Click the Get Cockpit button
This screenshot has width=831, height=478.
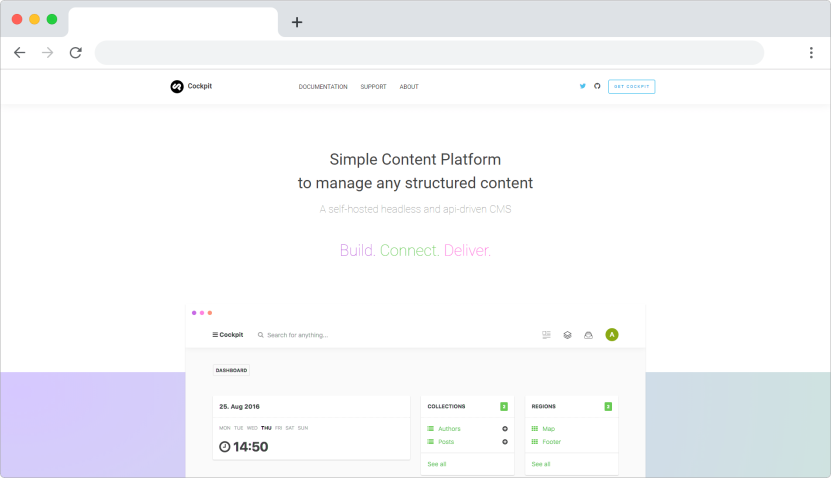631,86
